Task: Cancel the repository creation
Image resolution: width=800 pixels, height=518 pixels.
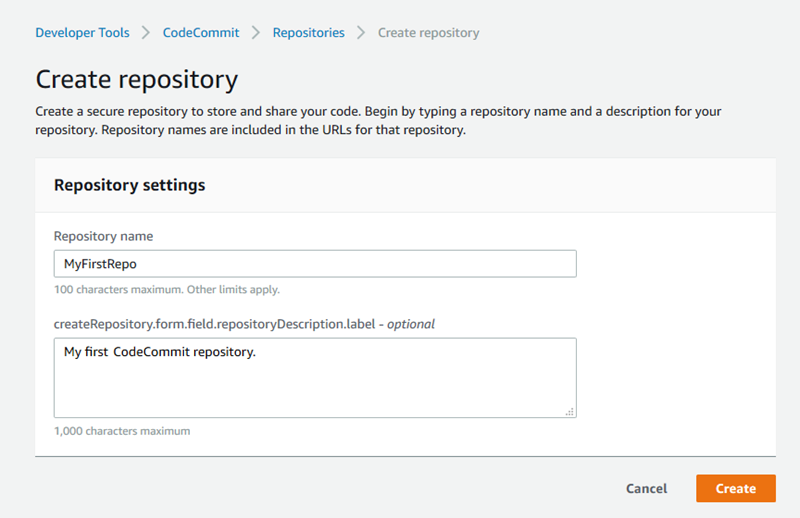Action: (646, 488)
